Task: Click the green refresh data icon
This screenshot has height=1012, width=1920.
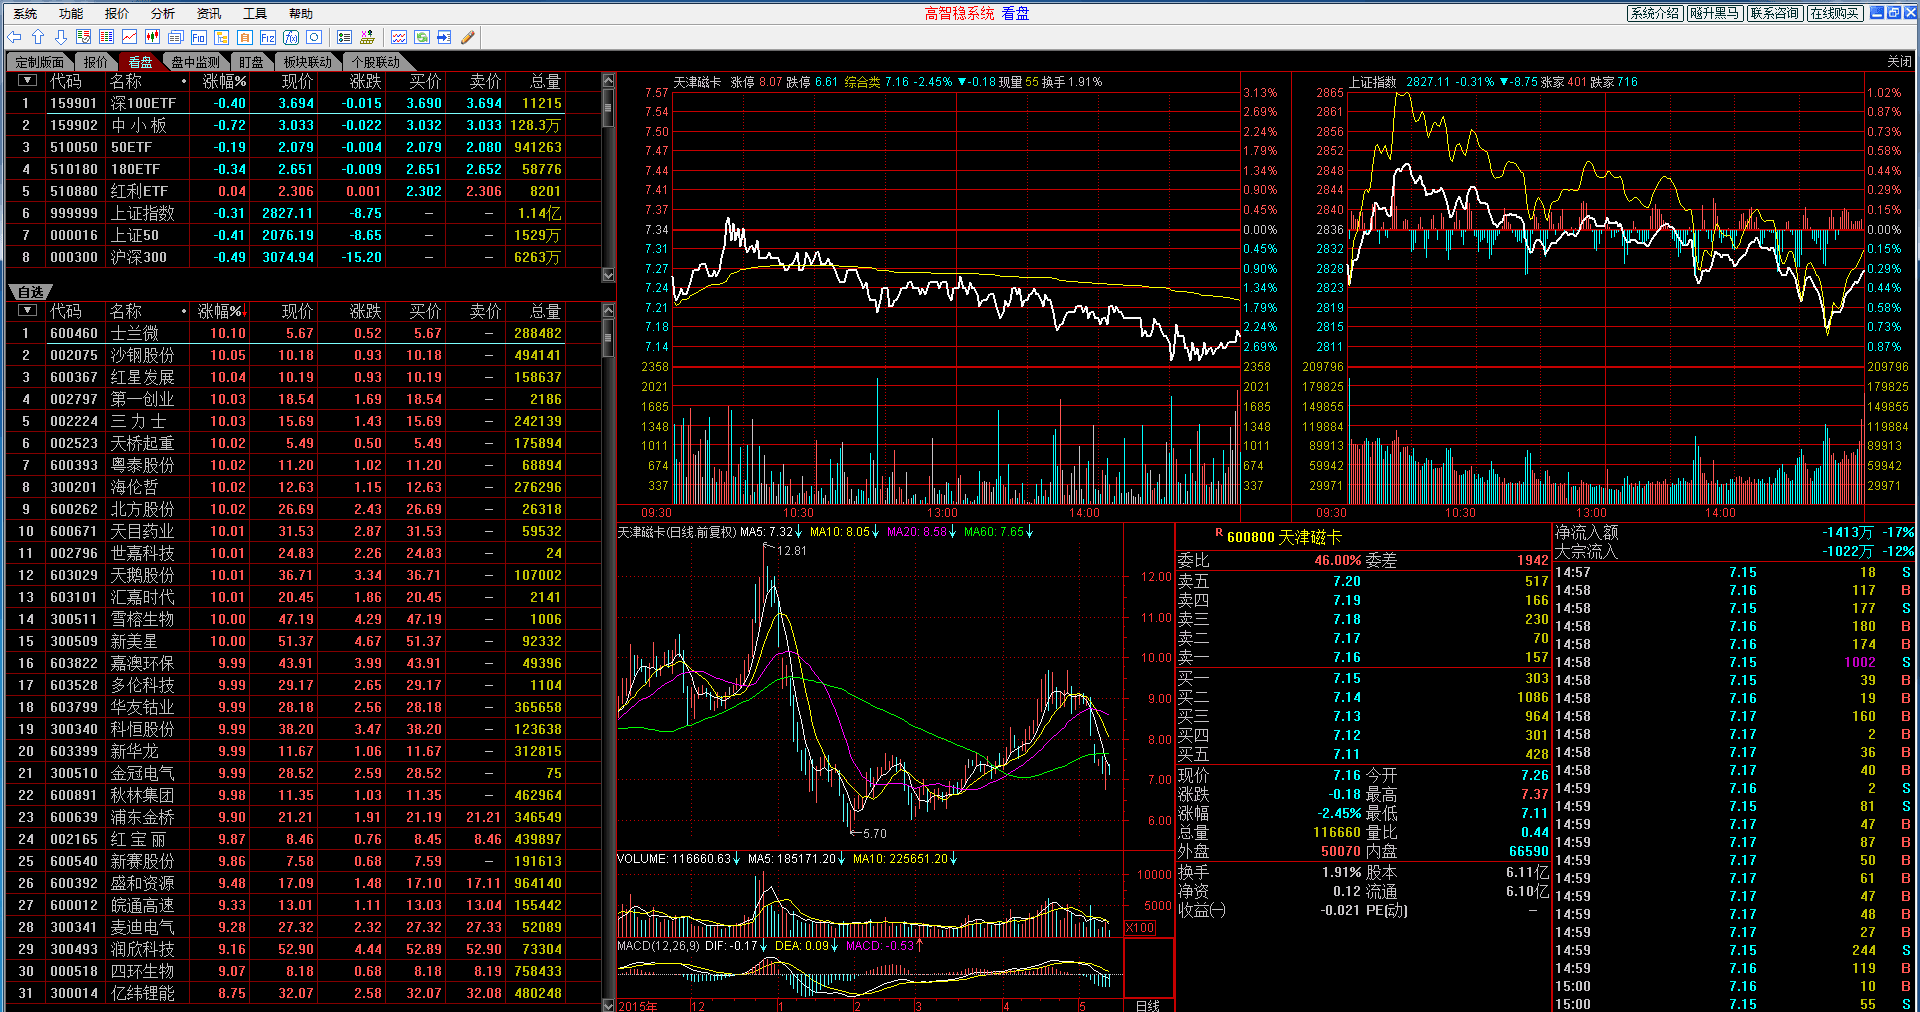Action: pyautogui.click(x=422, y=37)
